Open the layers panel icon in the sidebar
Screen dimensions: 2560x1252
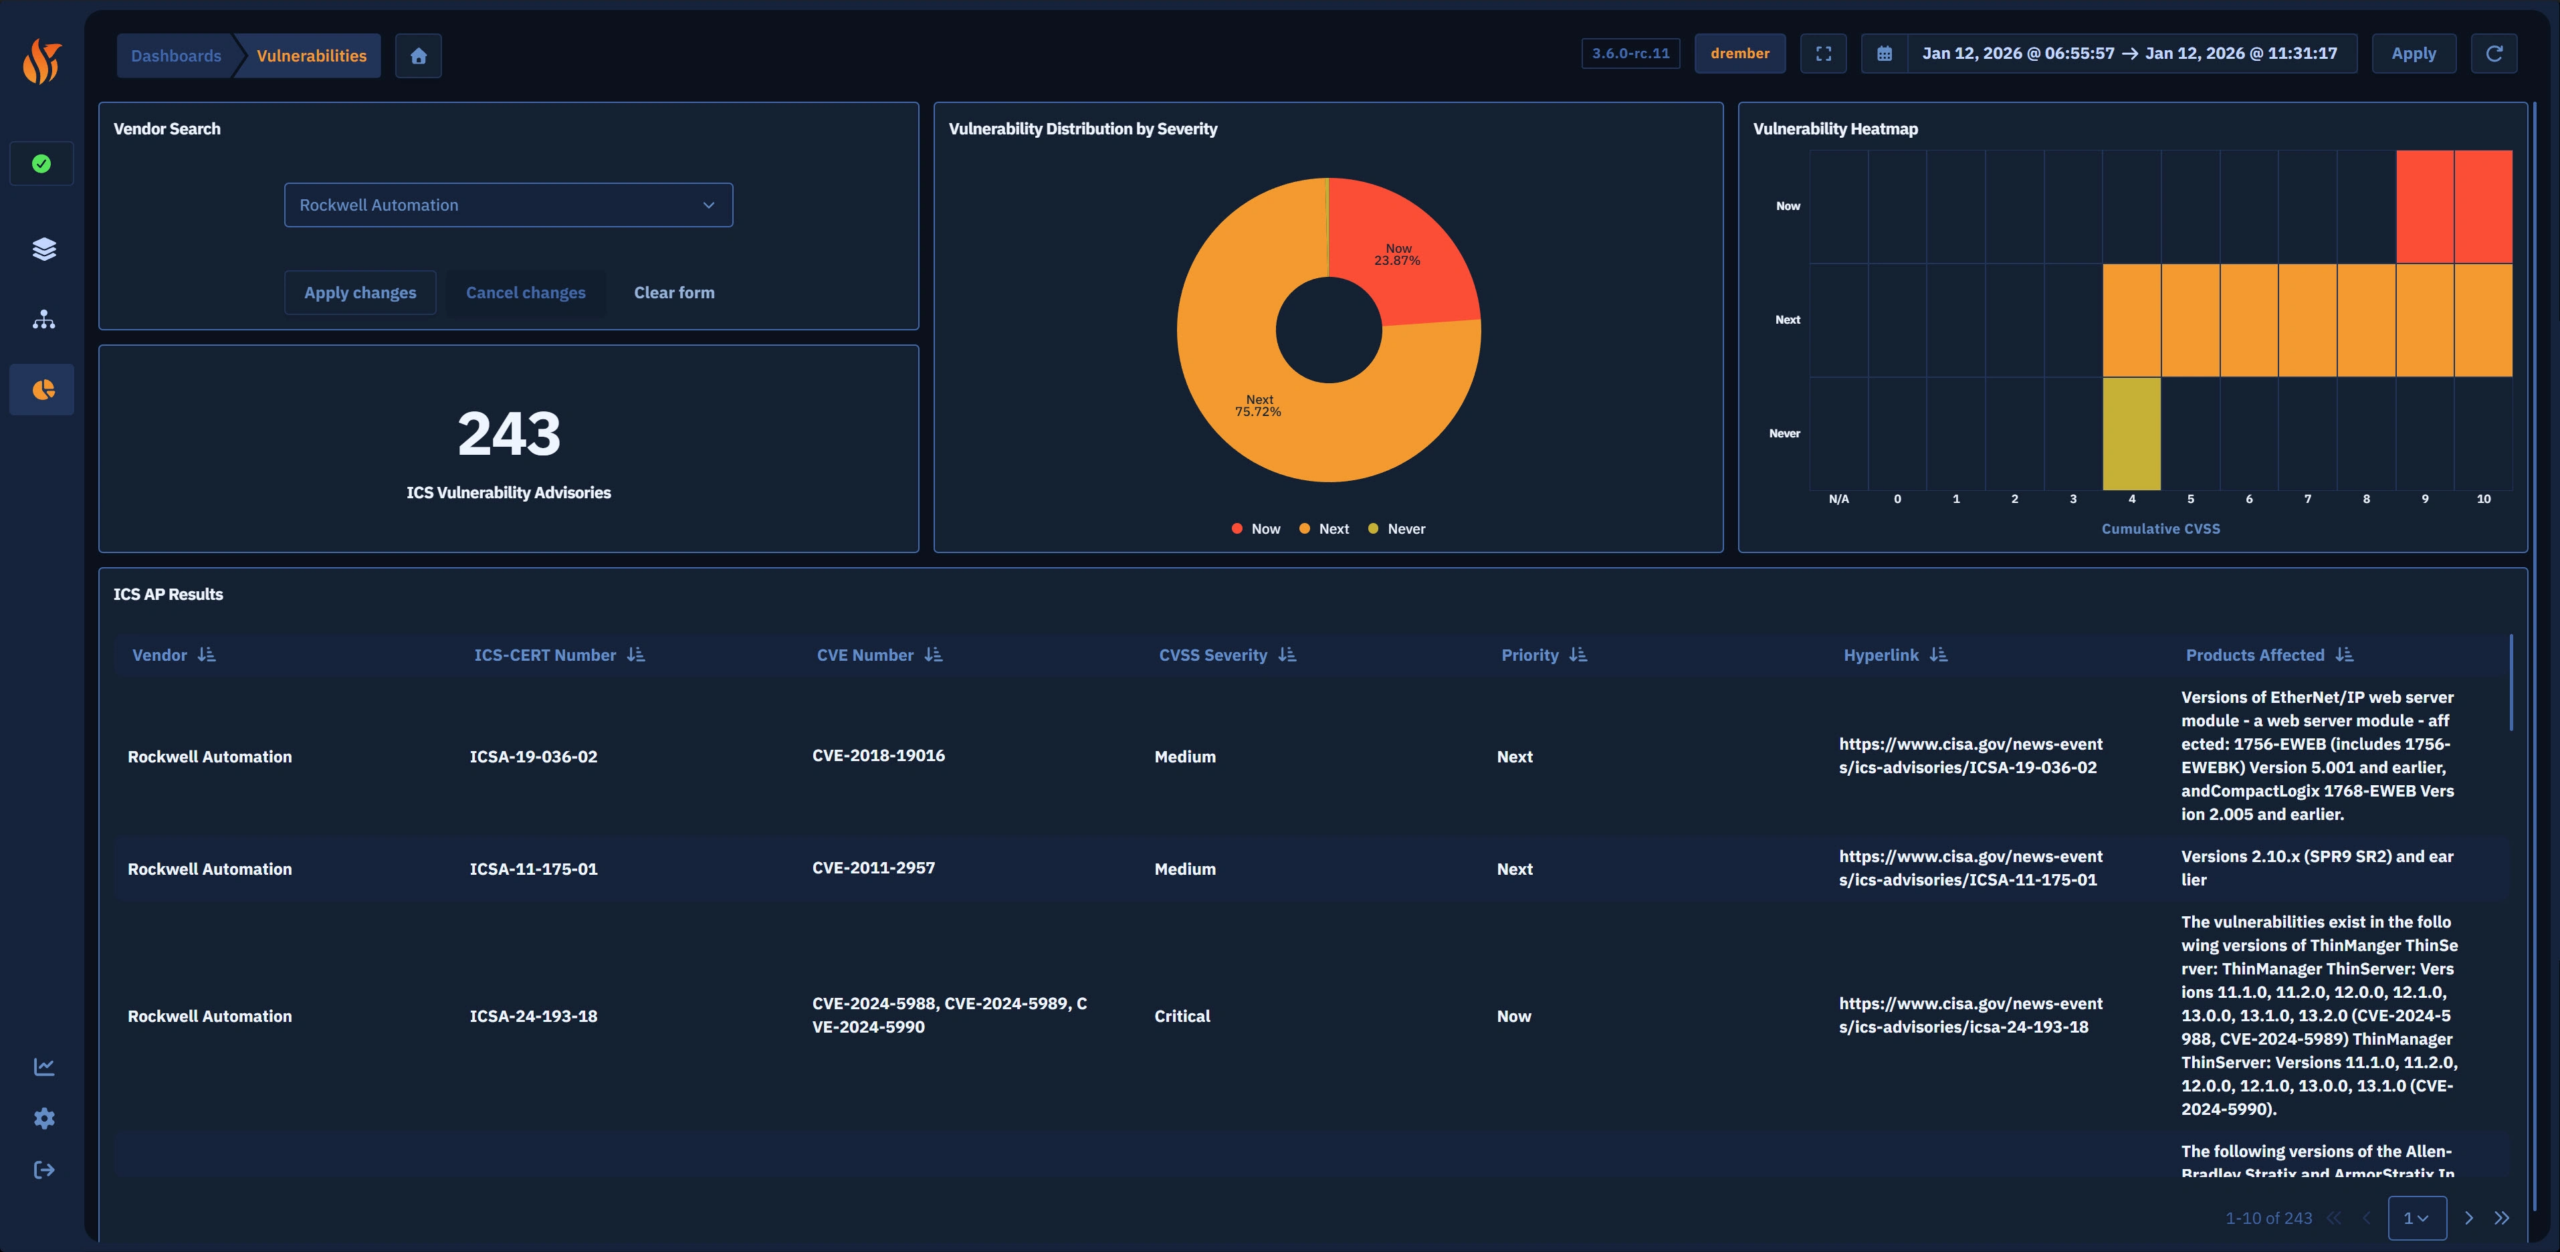click(x=42, y=248)
